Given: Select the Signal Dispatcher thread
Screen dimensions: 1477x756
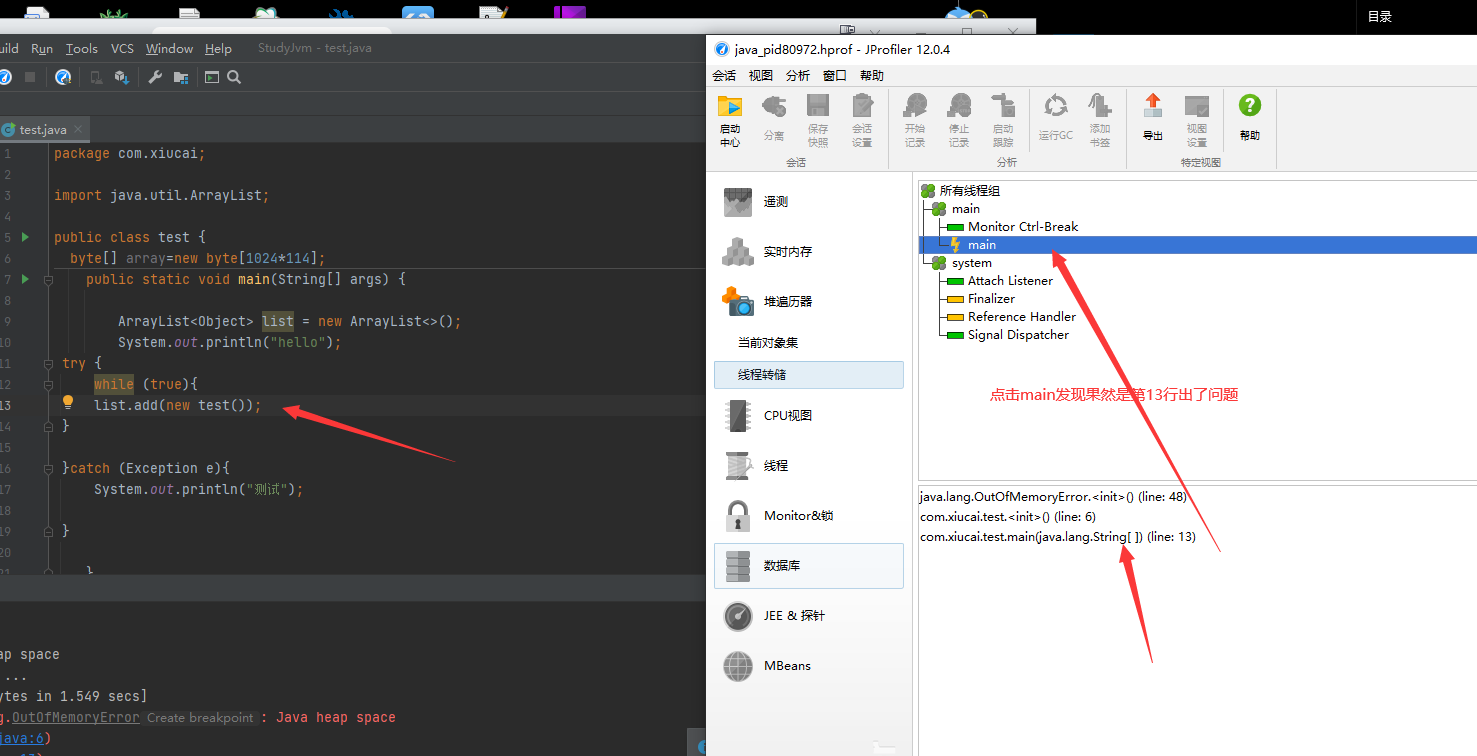Looking at the screenshot, I should click(1018, 335).
